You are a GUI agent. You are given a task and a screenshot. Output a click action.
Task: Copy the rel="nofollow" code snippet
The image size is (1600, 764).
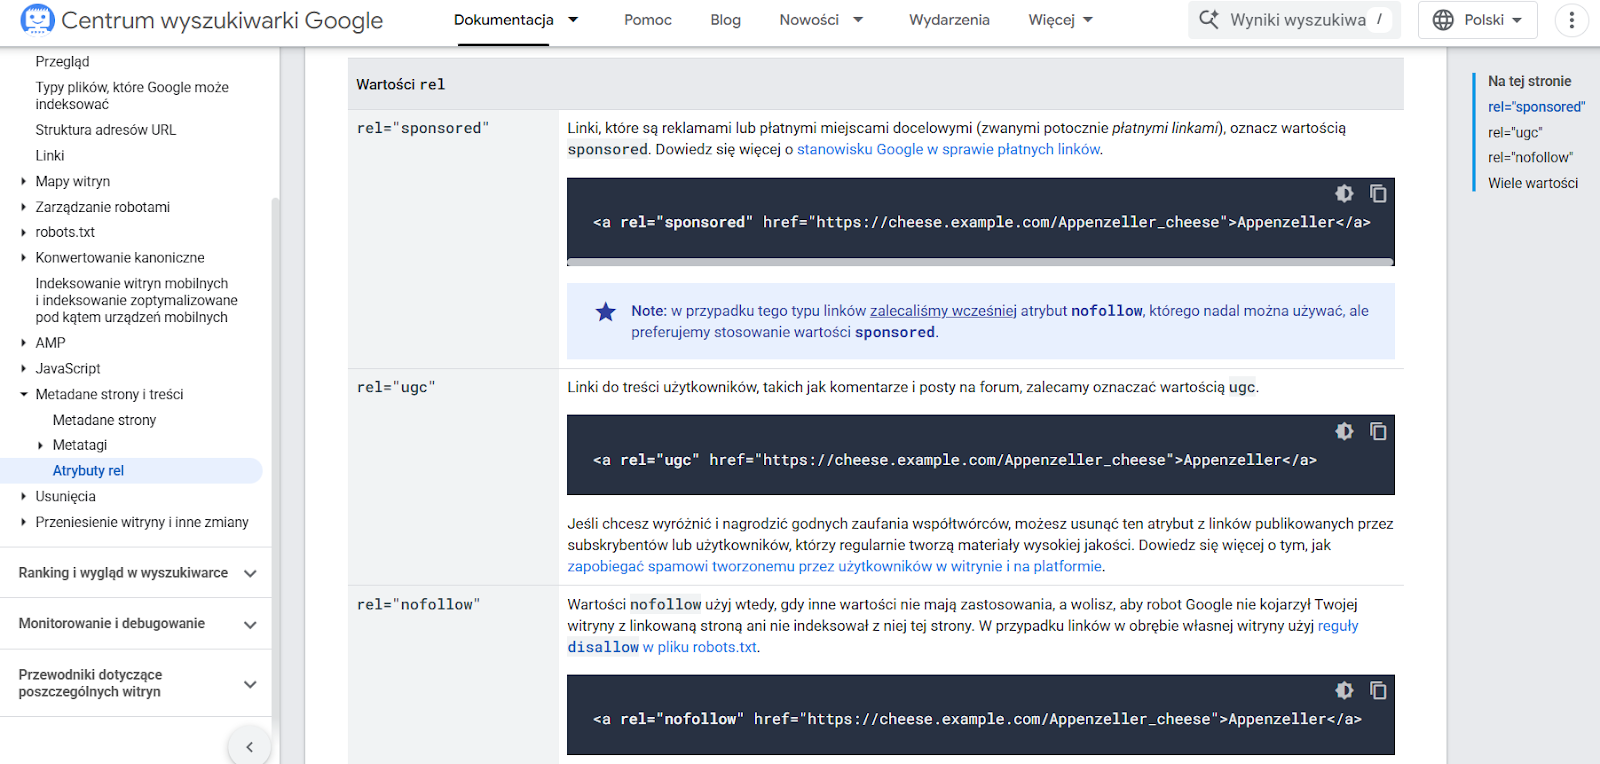(1378, 690)
